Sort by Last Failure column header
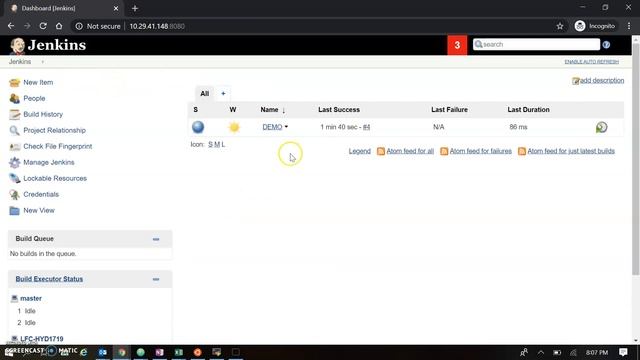Image resolution: width=640 pixels, height=360 pixels. [x=449, y=110]
